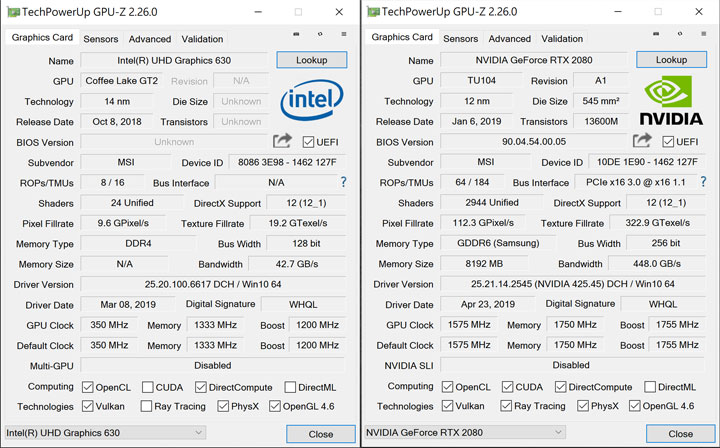Switch to Validation tab in NVIDIA window

[x=562, y=39]
